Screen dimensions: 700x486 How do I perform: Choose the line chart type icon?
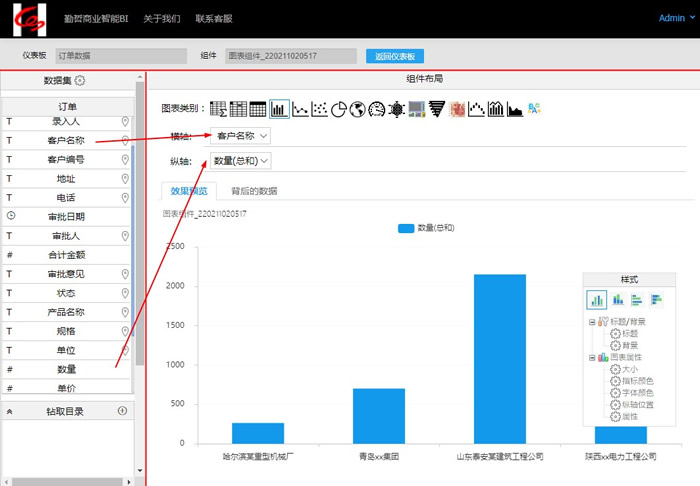299,109
